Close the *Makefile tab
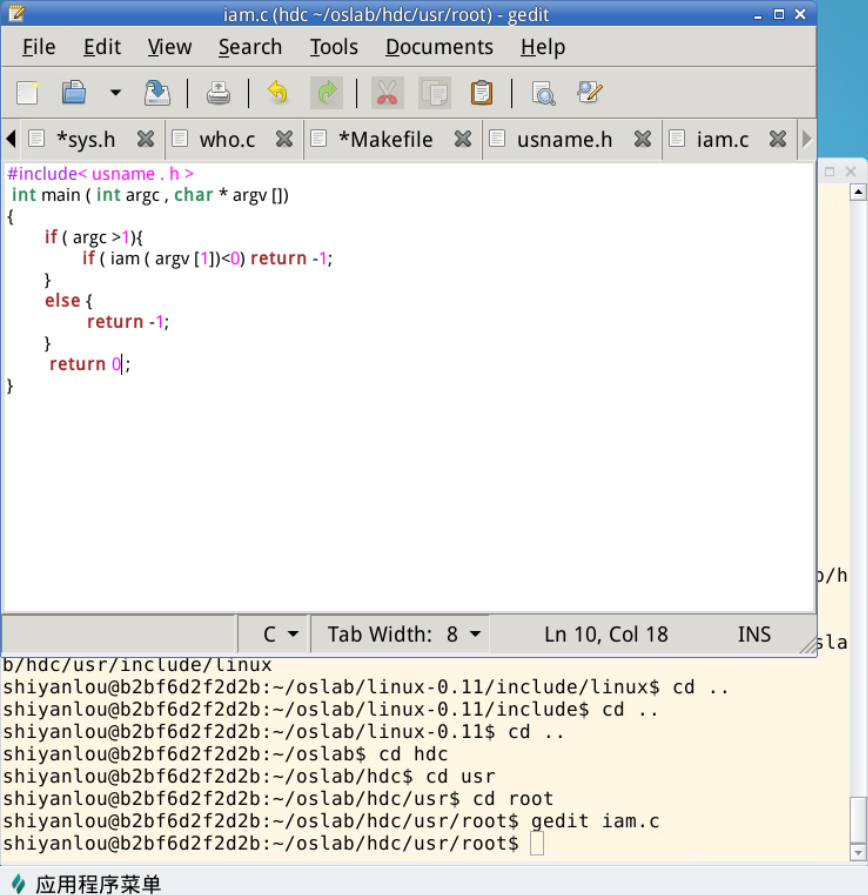The image size is (868, 895). (x=462, y=139)
